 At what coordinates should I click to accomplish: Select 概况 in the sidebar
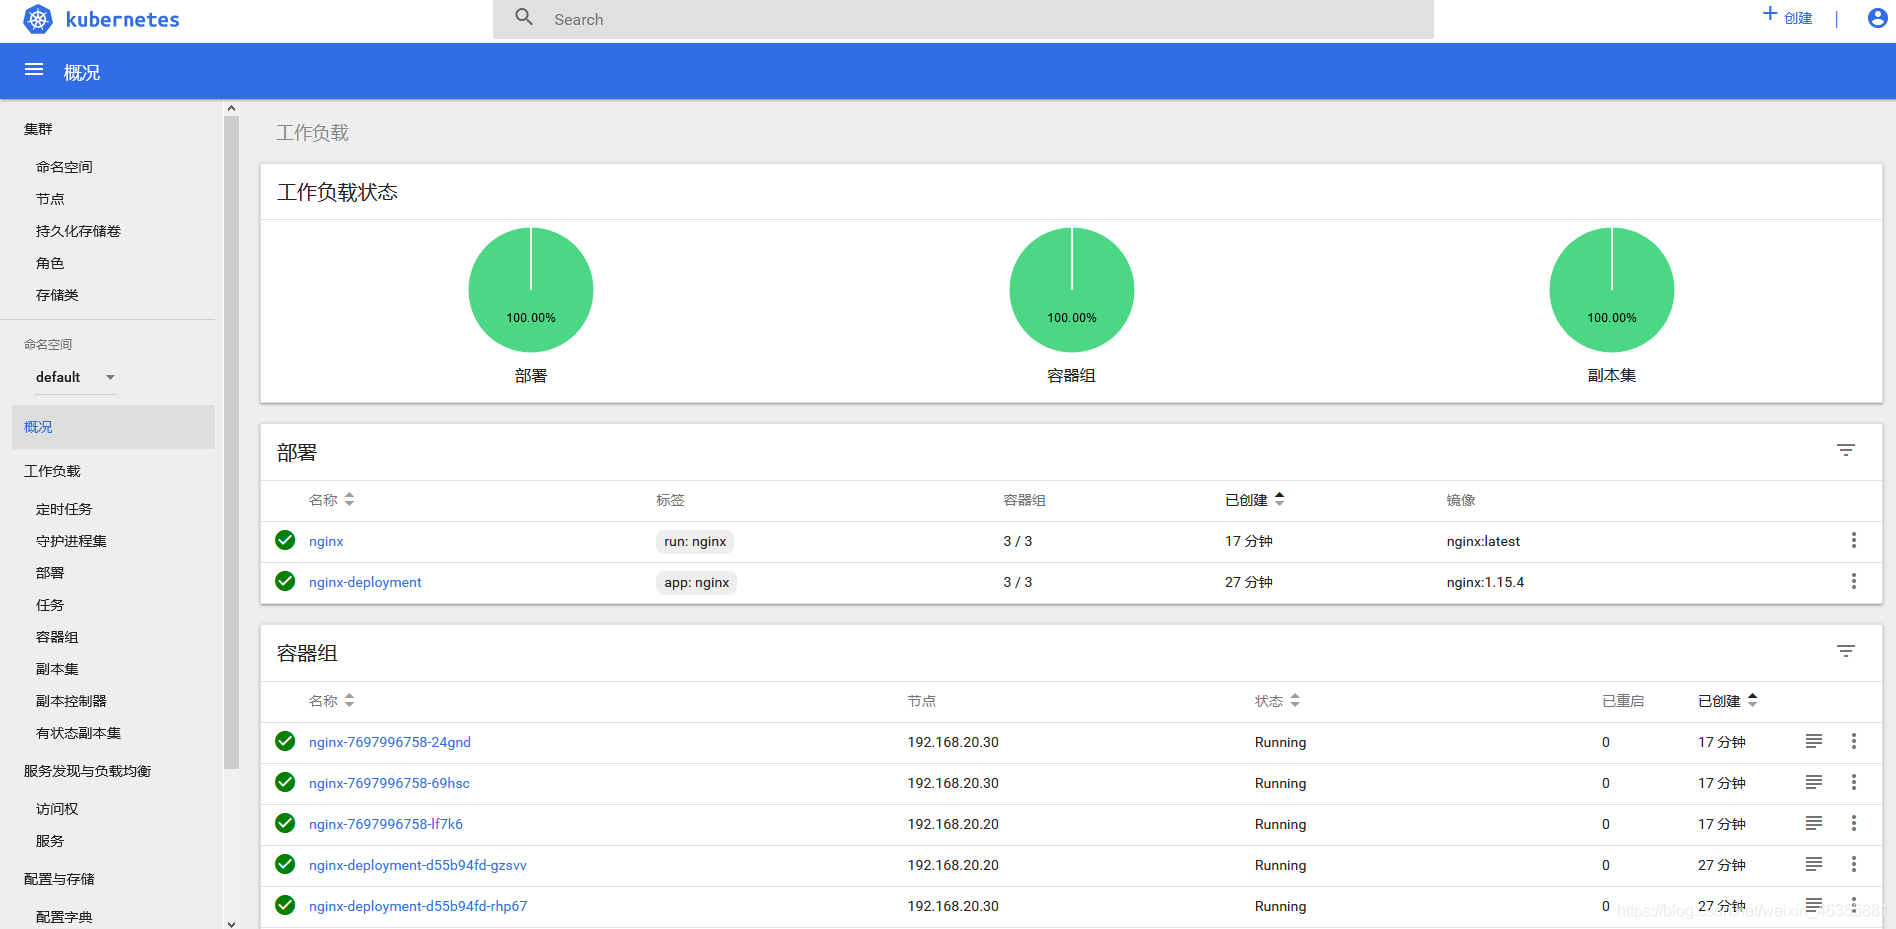tap(113, 427)
